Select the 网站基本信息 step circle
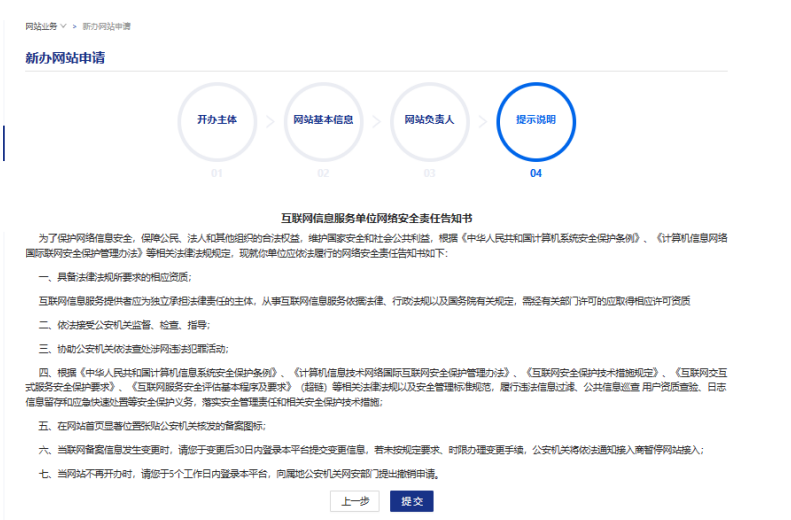This screenshot has width=791, height=520. coord(323,120)
